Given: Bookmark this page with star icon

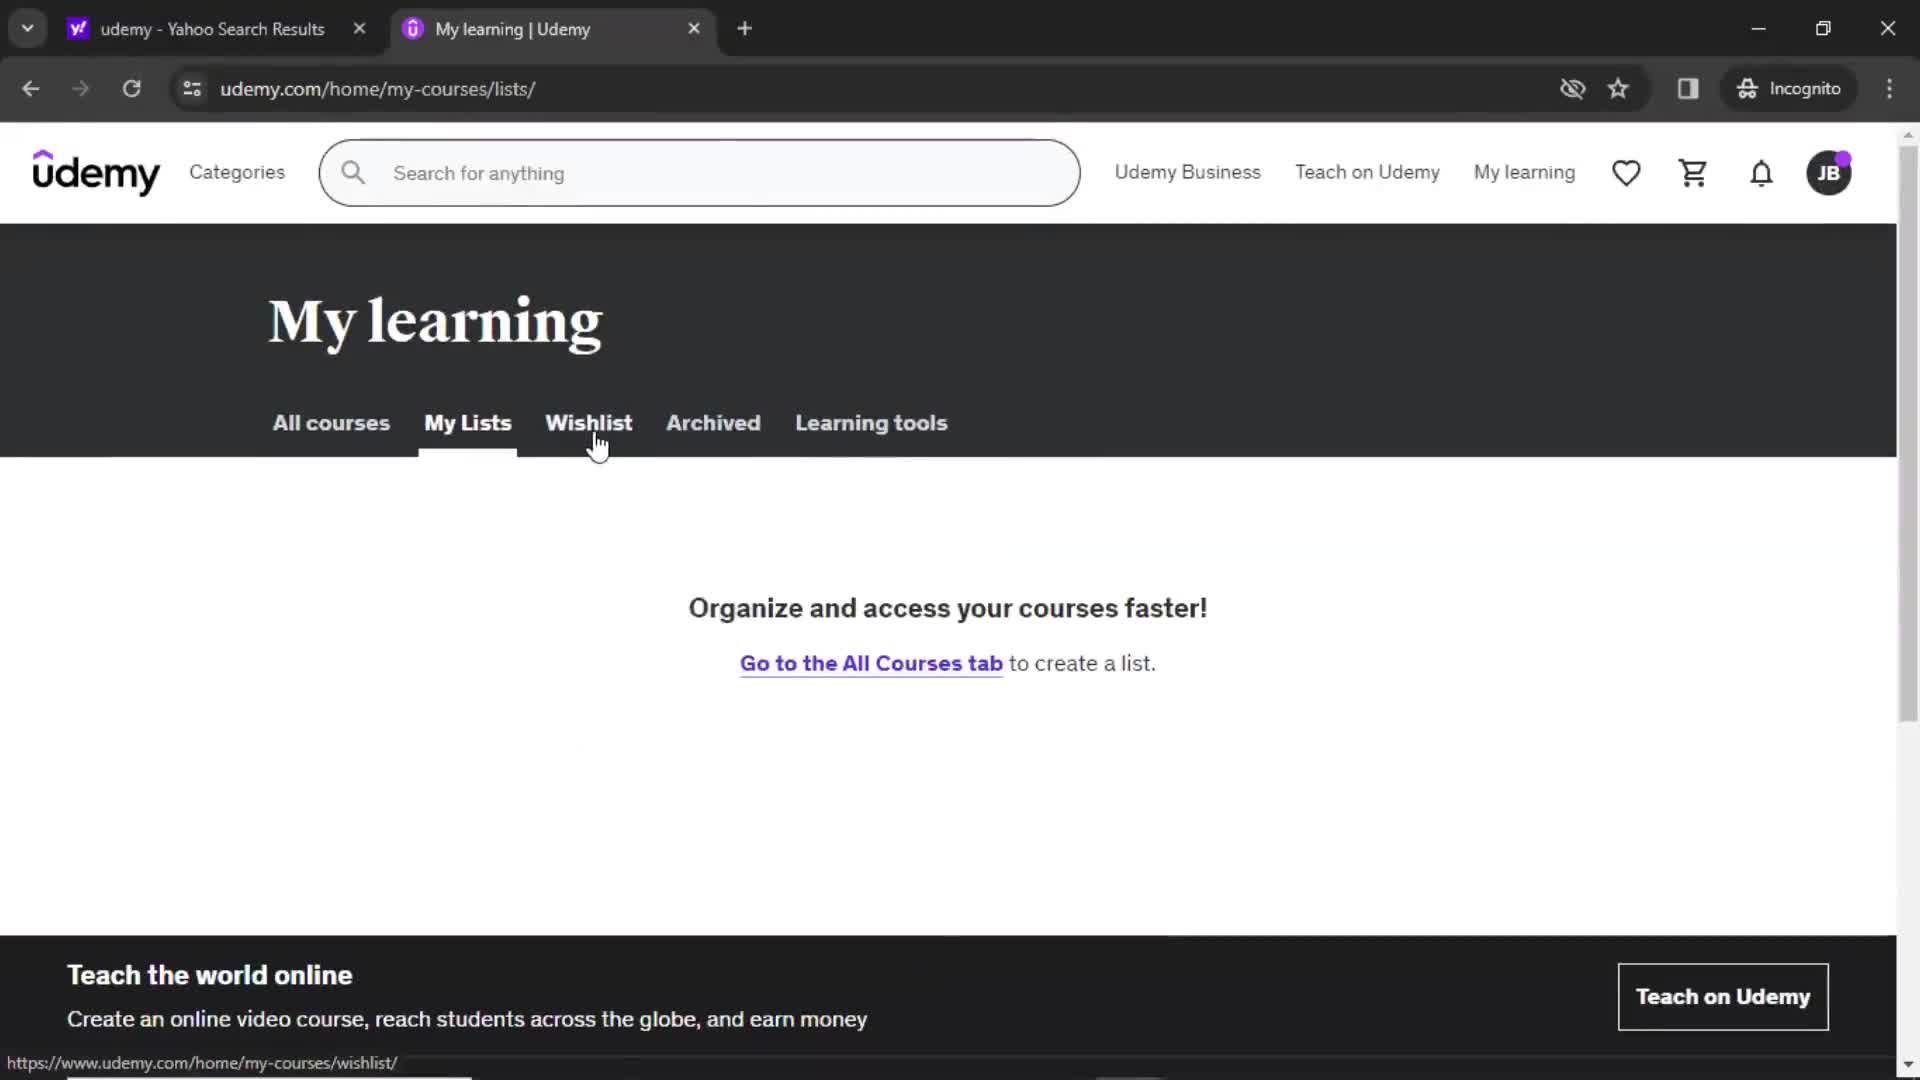Looking at the screenshot, I should [1618, 89].
